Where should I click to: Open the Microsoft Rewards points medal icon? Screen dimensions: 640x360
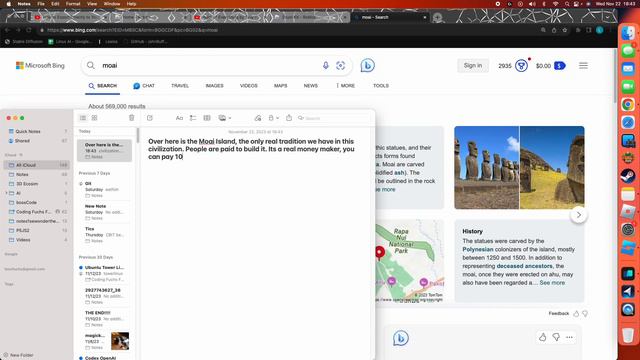click(x=521, y=65)
